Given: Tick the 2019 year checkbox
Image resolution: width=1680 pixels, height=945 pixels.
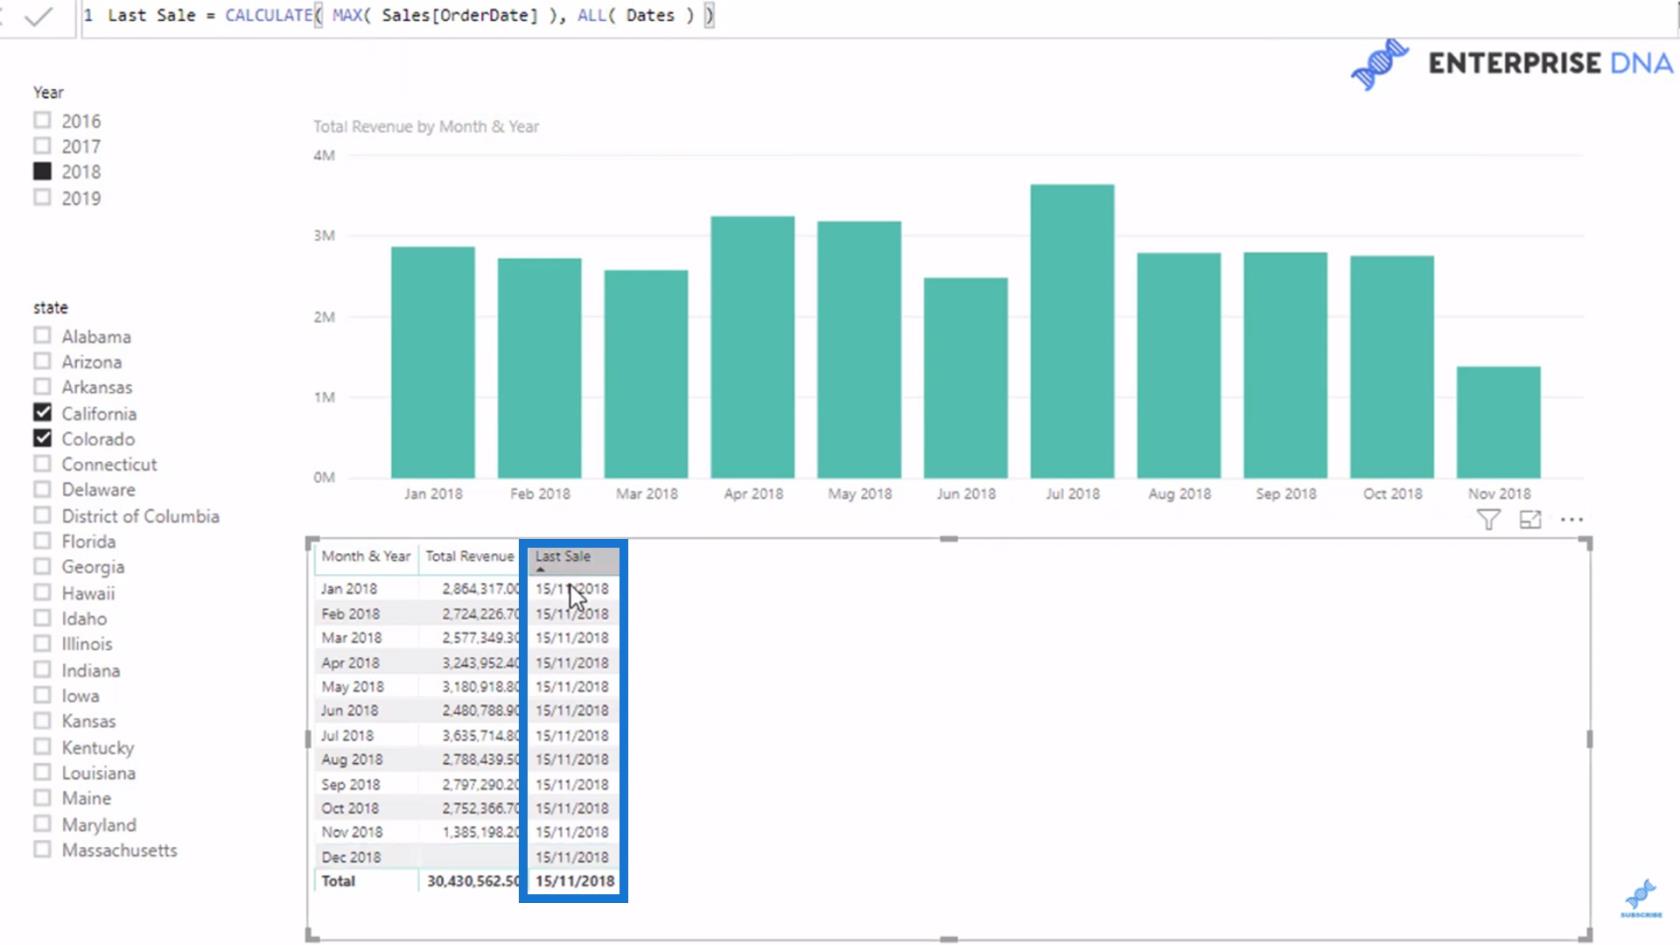Looking at the screenshot, I should pyautogui.click(x=42, y=197).
